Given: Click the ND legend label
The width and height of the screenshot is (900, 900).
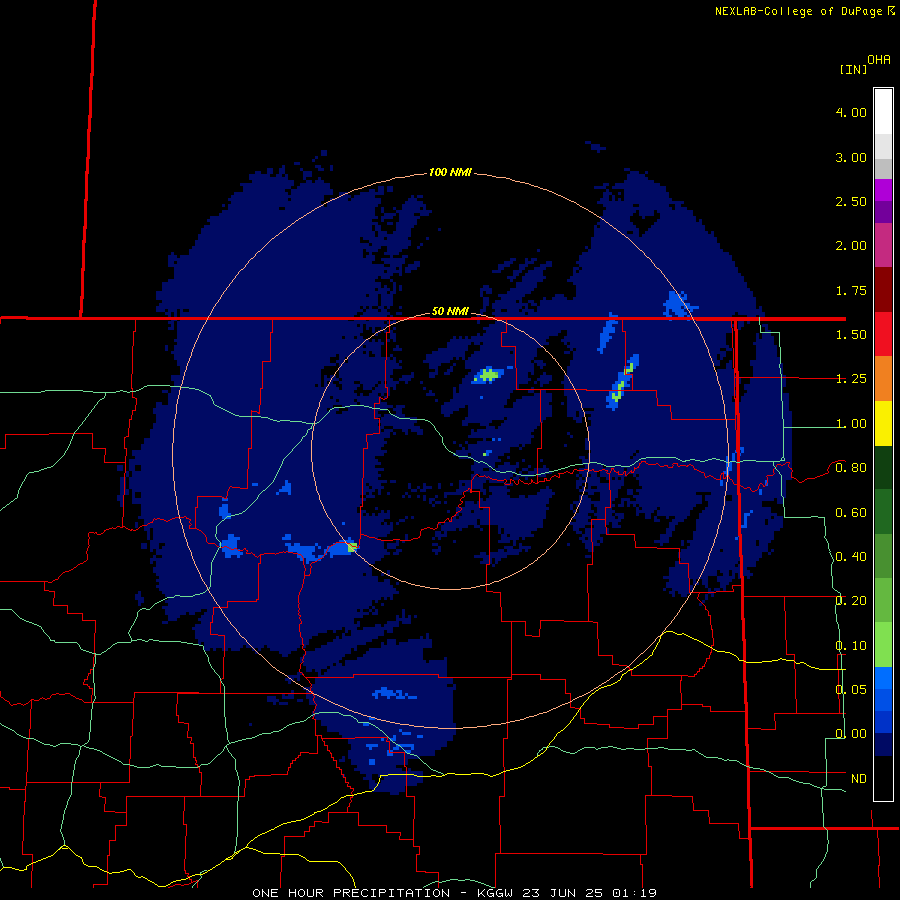Looking at the screenshot, I should click(x=859, y=779).
